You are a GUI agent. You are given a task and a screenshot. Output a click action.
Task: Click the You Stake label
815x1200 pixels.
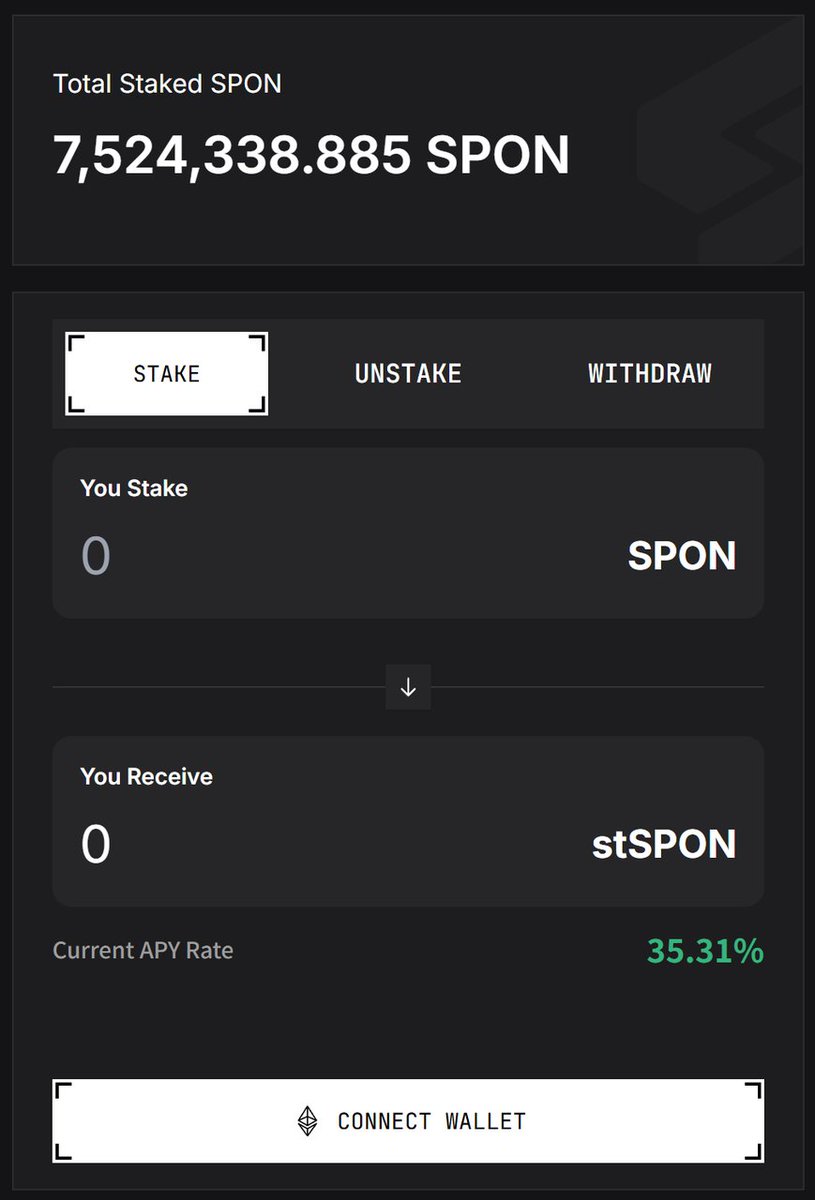click(x=134, y=488)
